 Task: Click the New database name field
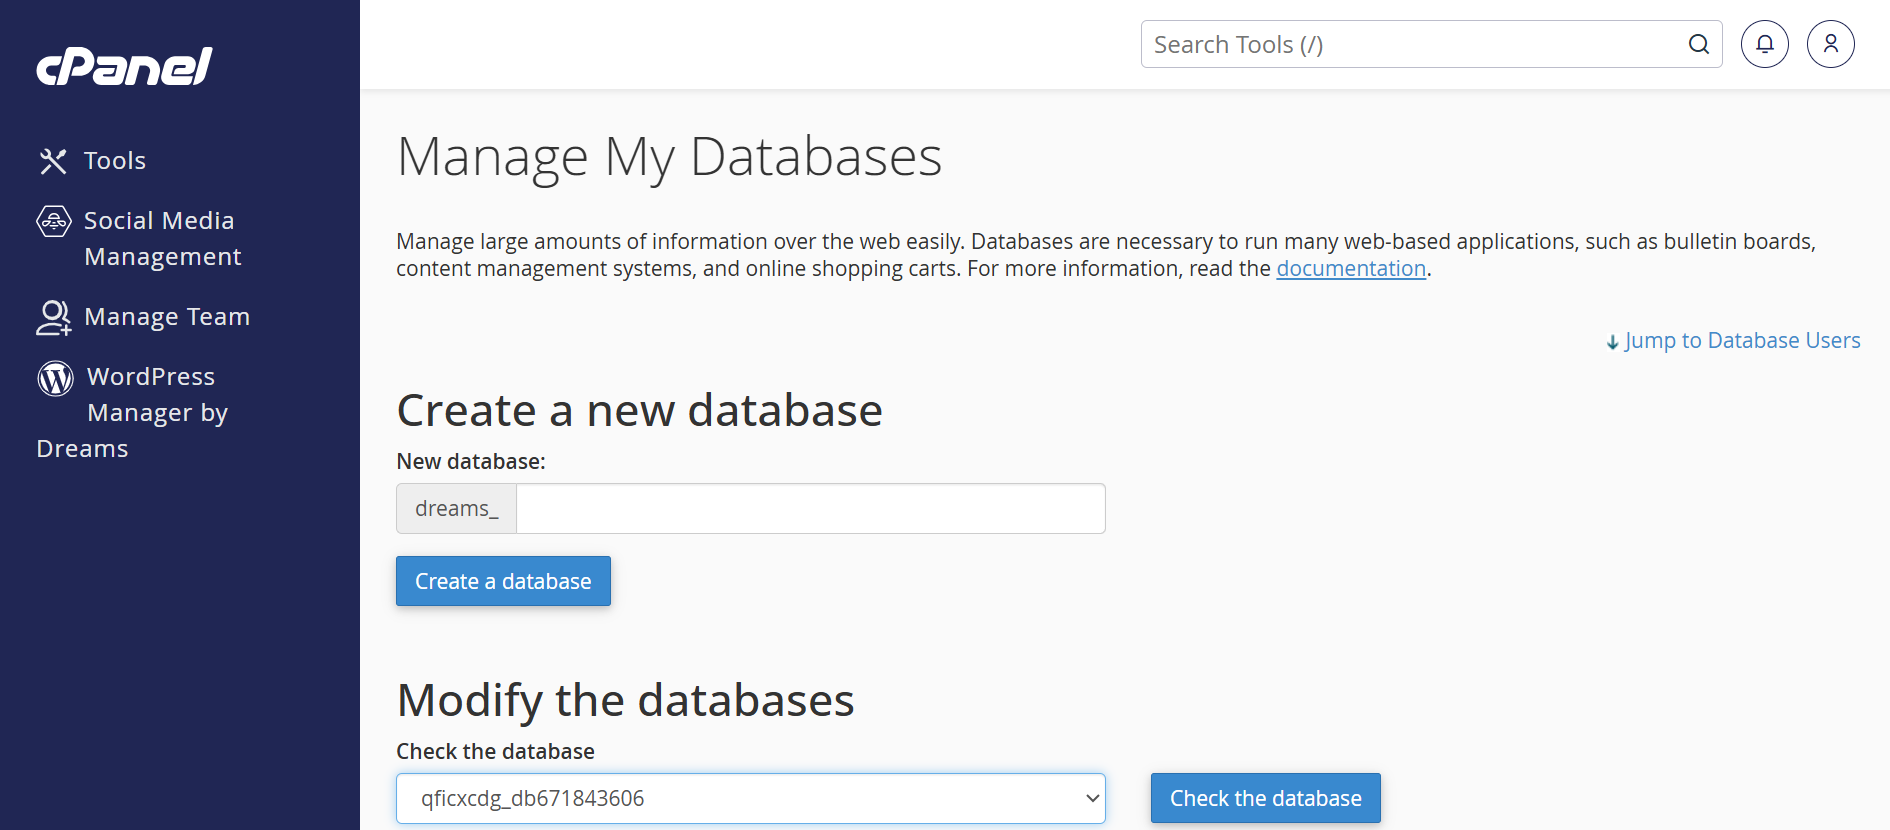click(x=810, y=509)
